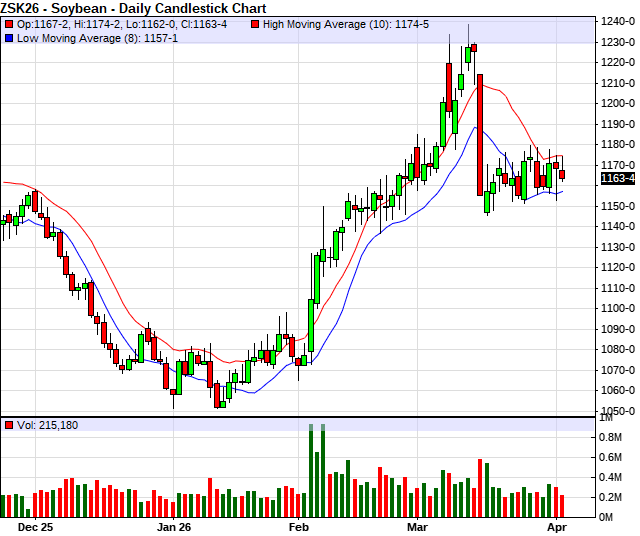
Task: Click the Apr date axis label
Action: click(x=557, y=527)
